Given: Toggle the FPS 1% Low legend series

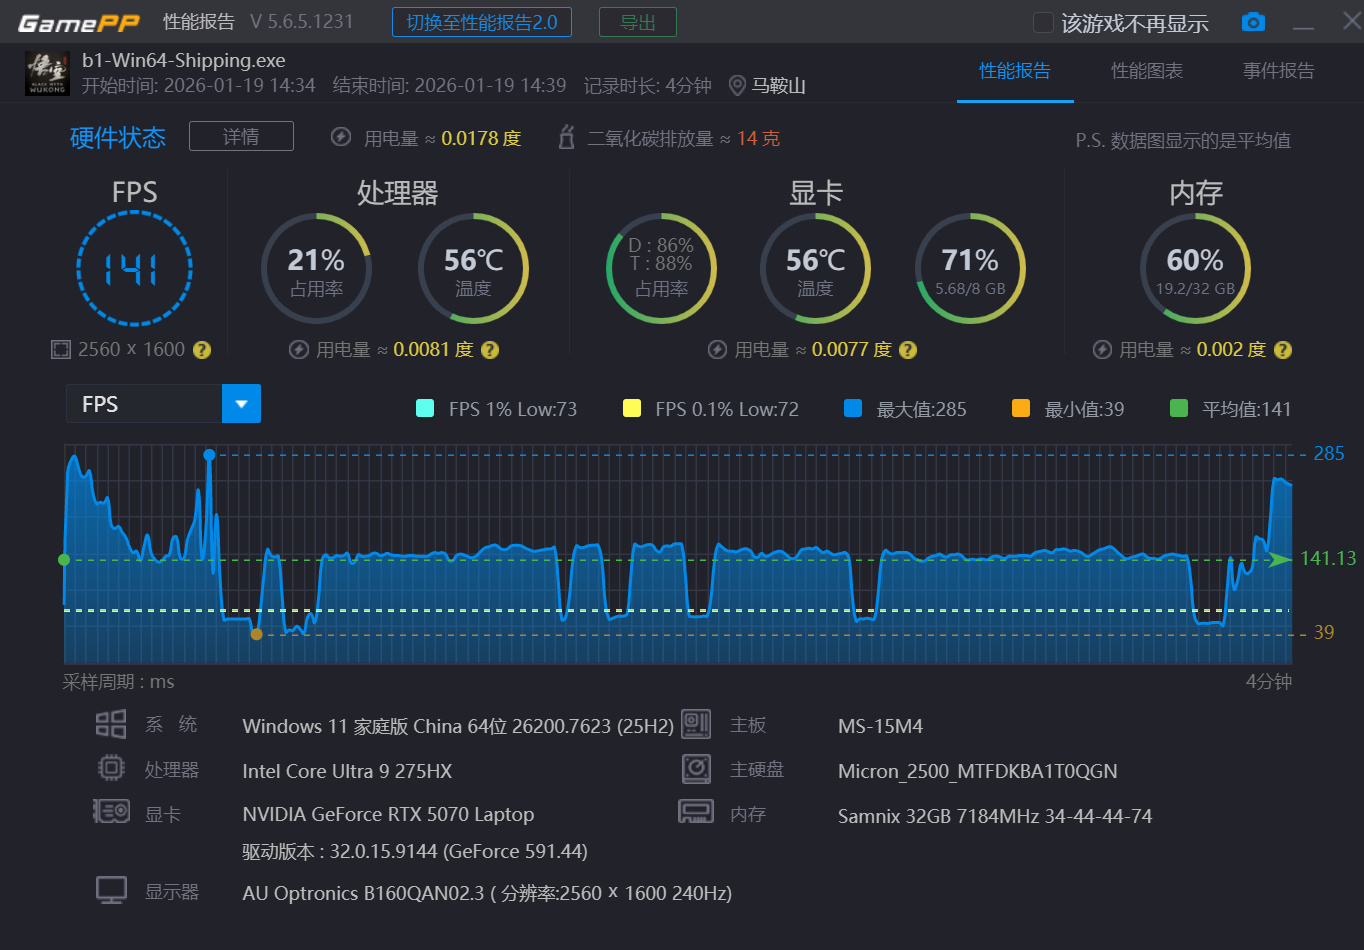Looking at the screenshot, I should point(425,408).
